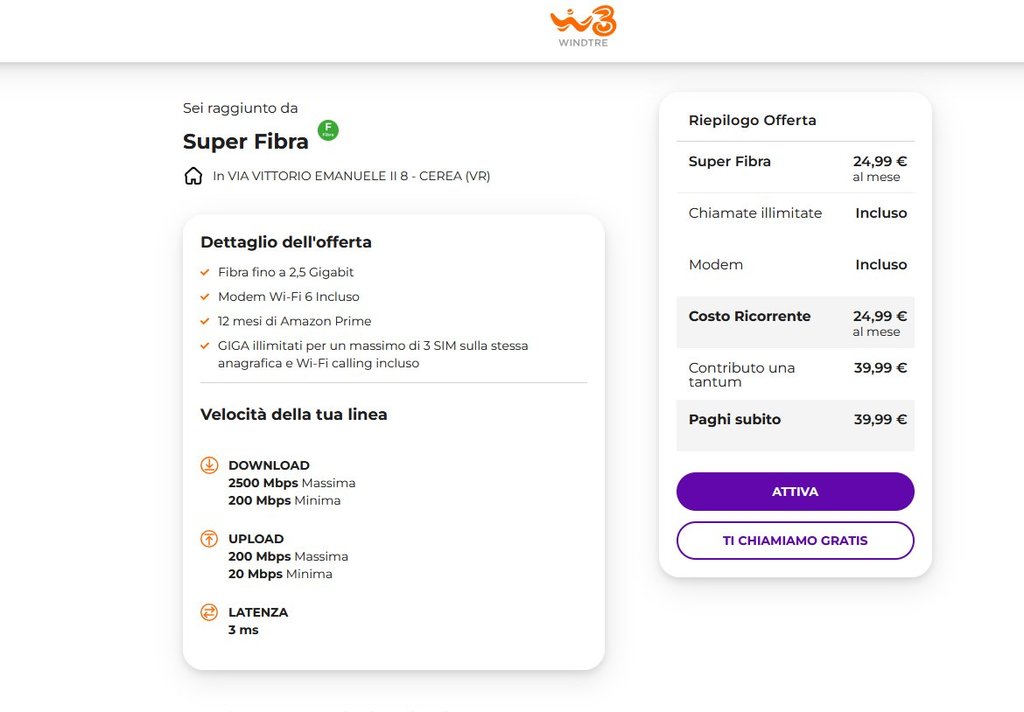
Task: Click the house address icon
Action: (193, 176)
